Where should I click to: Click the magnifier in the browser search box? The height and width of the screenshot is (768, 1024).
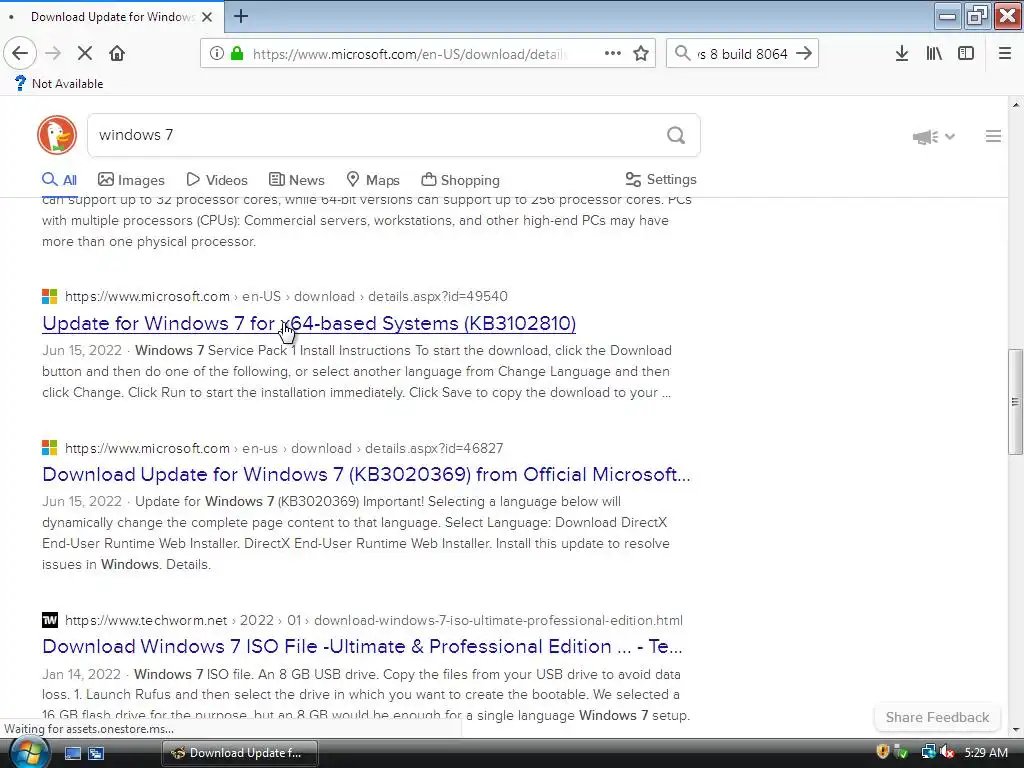[682, 54]
